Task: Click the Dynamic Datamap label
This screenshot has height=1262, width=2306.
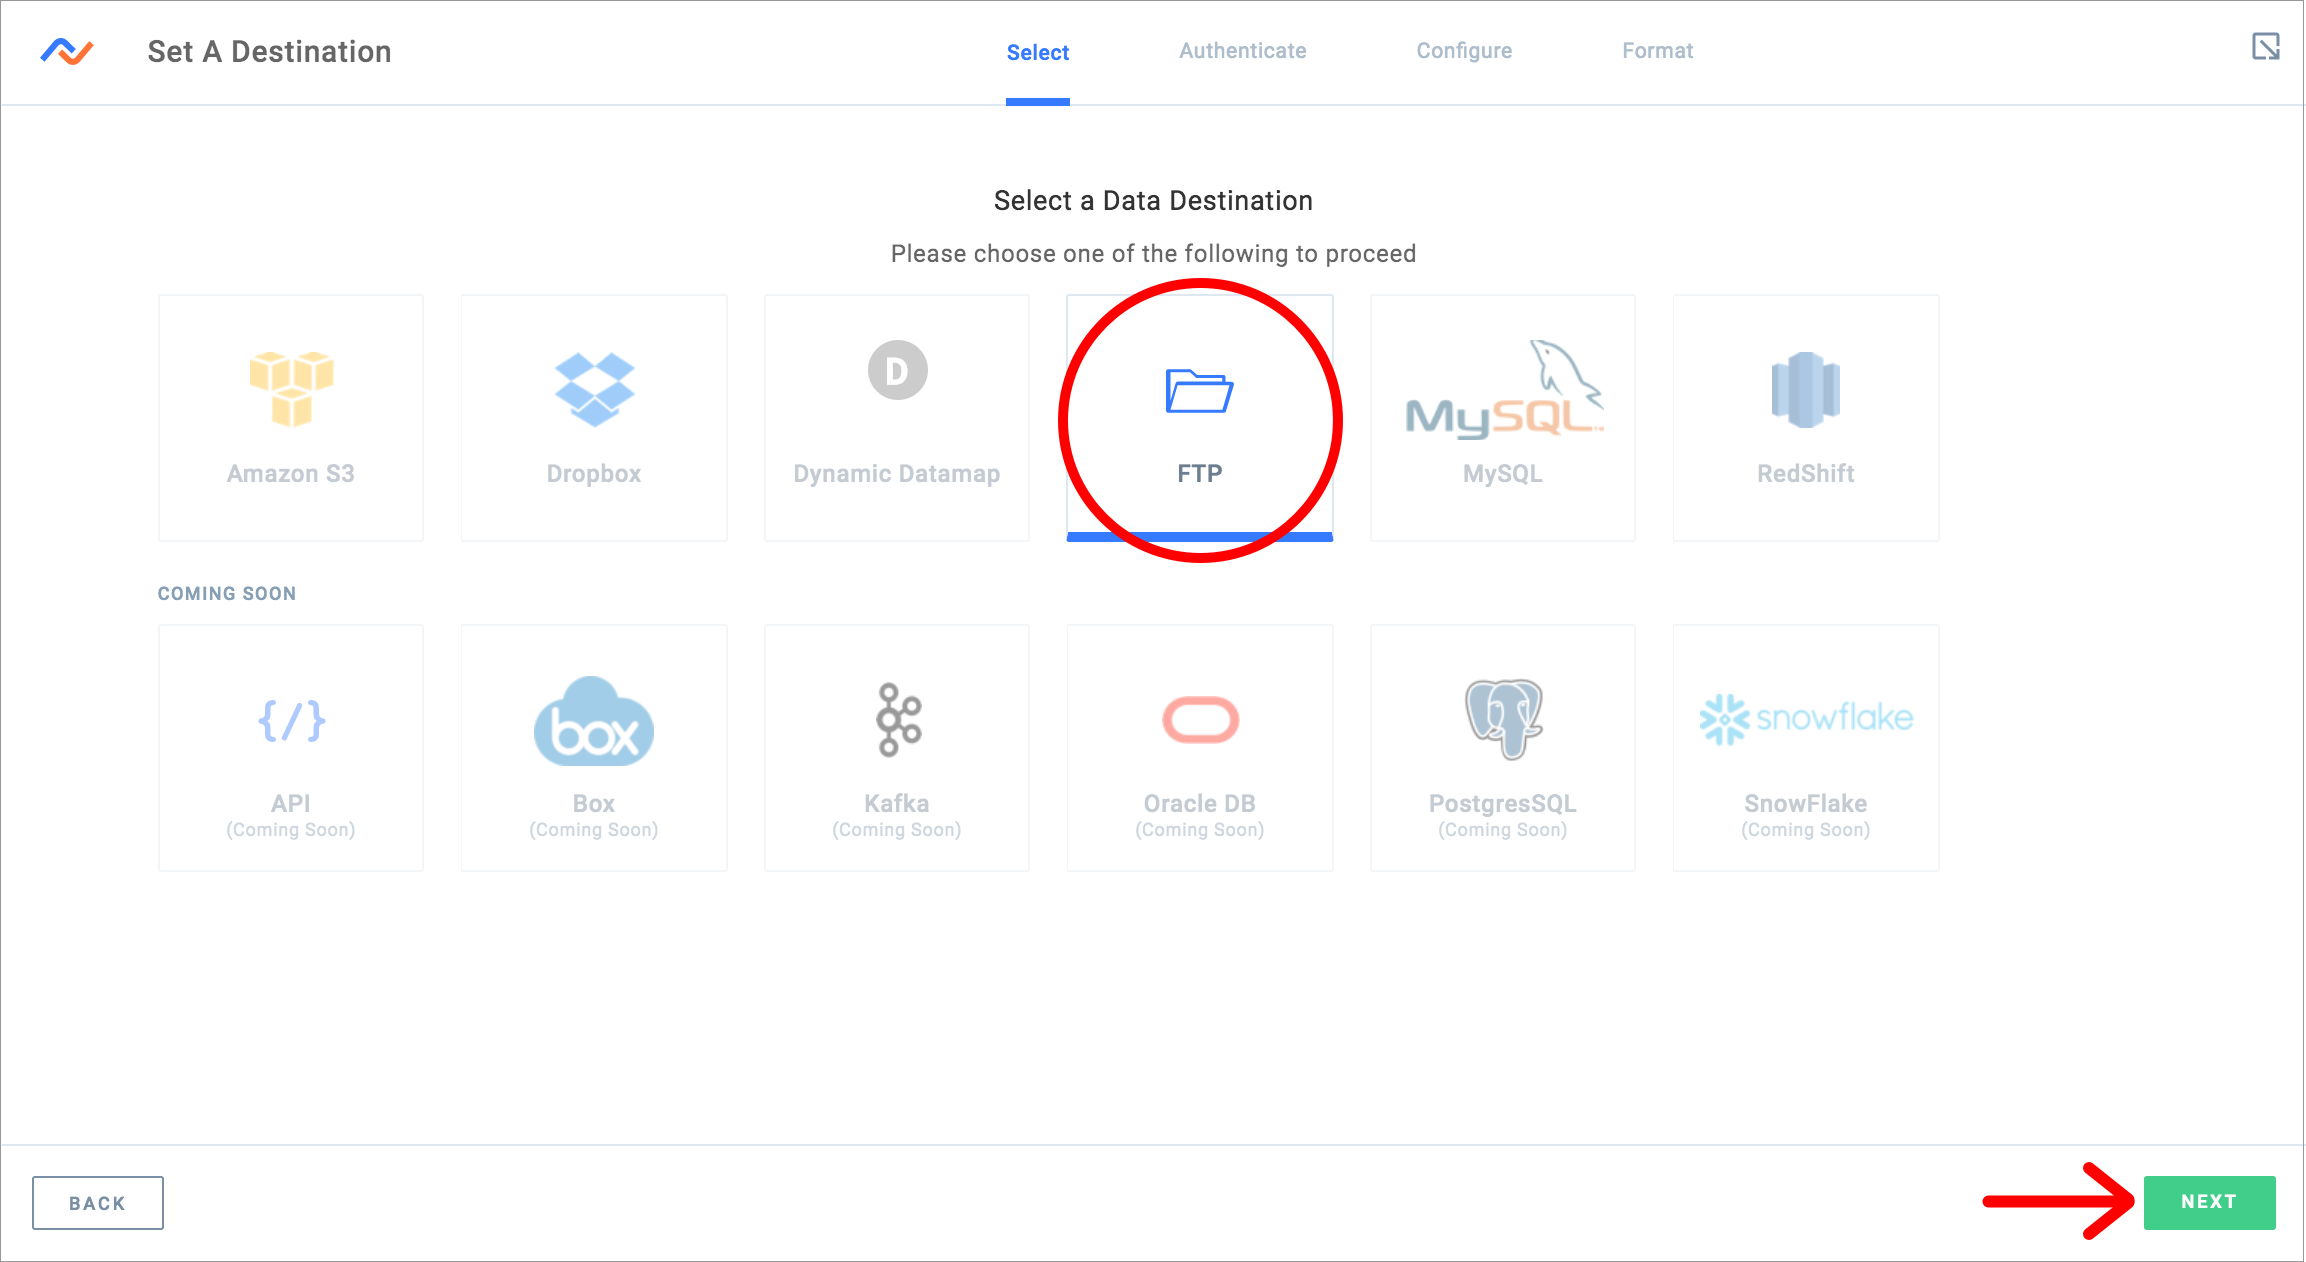Action: pyautogui.click(x=897, y=474)
